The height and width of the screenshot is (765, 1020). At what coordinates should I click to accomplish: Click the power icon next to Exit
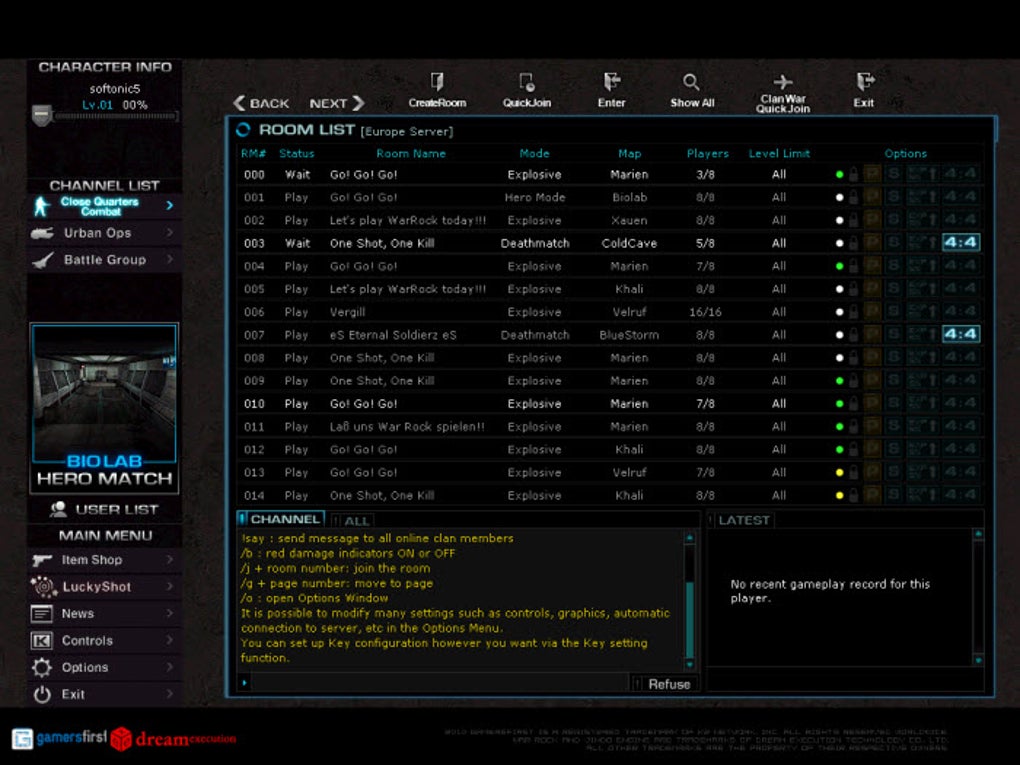point(42,695)
